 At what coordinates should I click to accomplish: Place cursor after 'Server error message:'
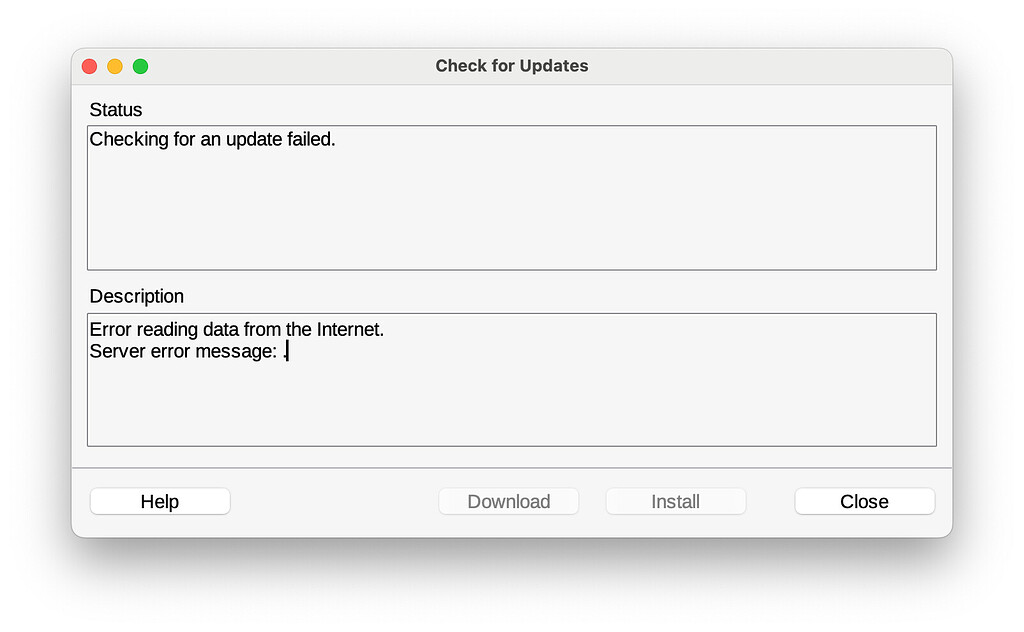pyautogui.click(x=288, y=351)
